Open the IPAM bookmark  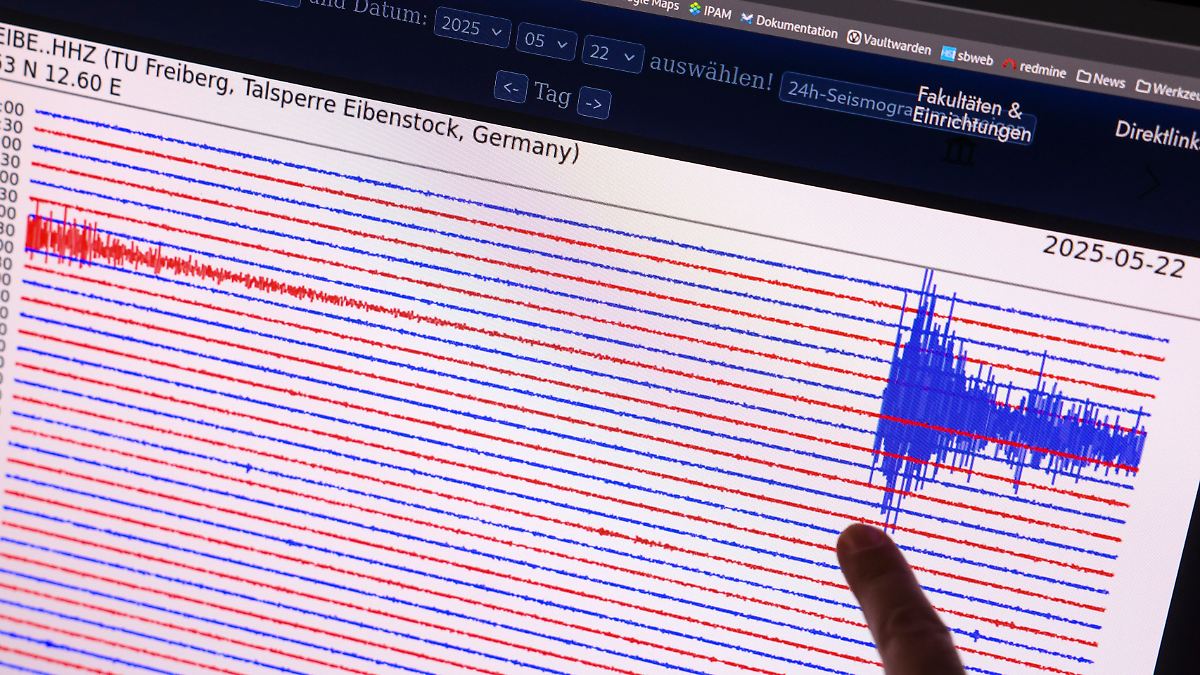coord(715,13)
